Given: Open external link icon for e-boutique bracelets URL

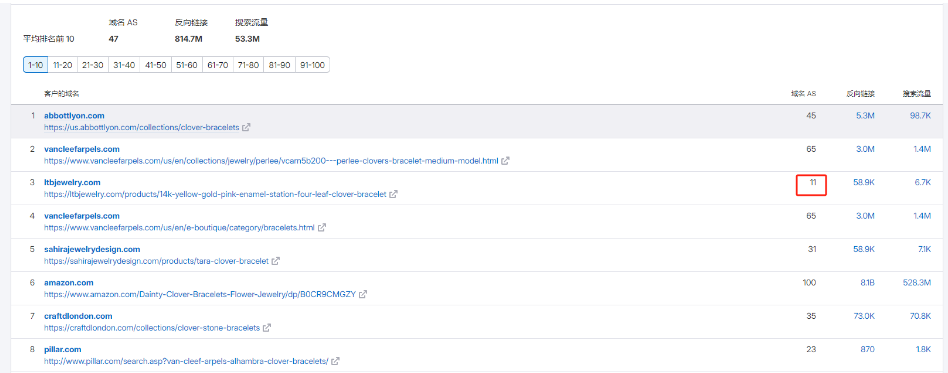Looking at the screenshot, I should click(322, 228).
